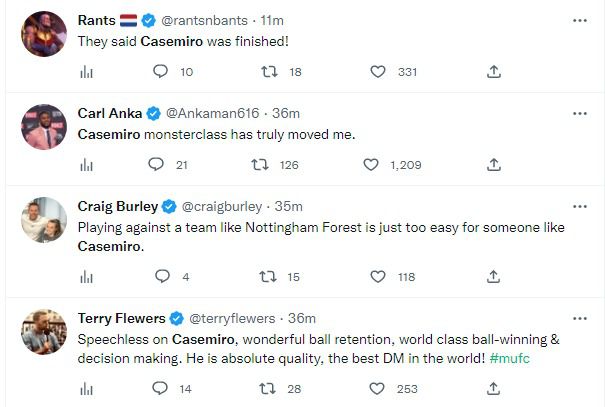
Task: Like Carl Anka's tweet with 1,209 likes
Action: pos(371,165)
